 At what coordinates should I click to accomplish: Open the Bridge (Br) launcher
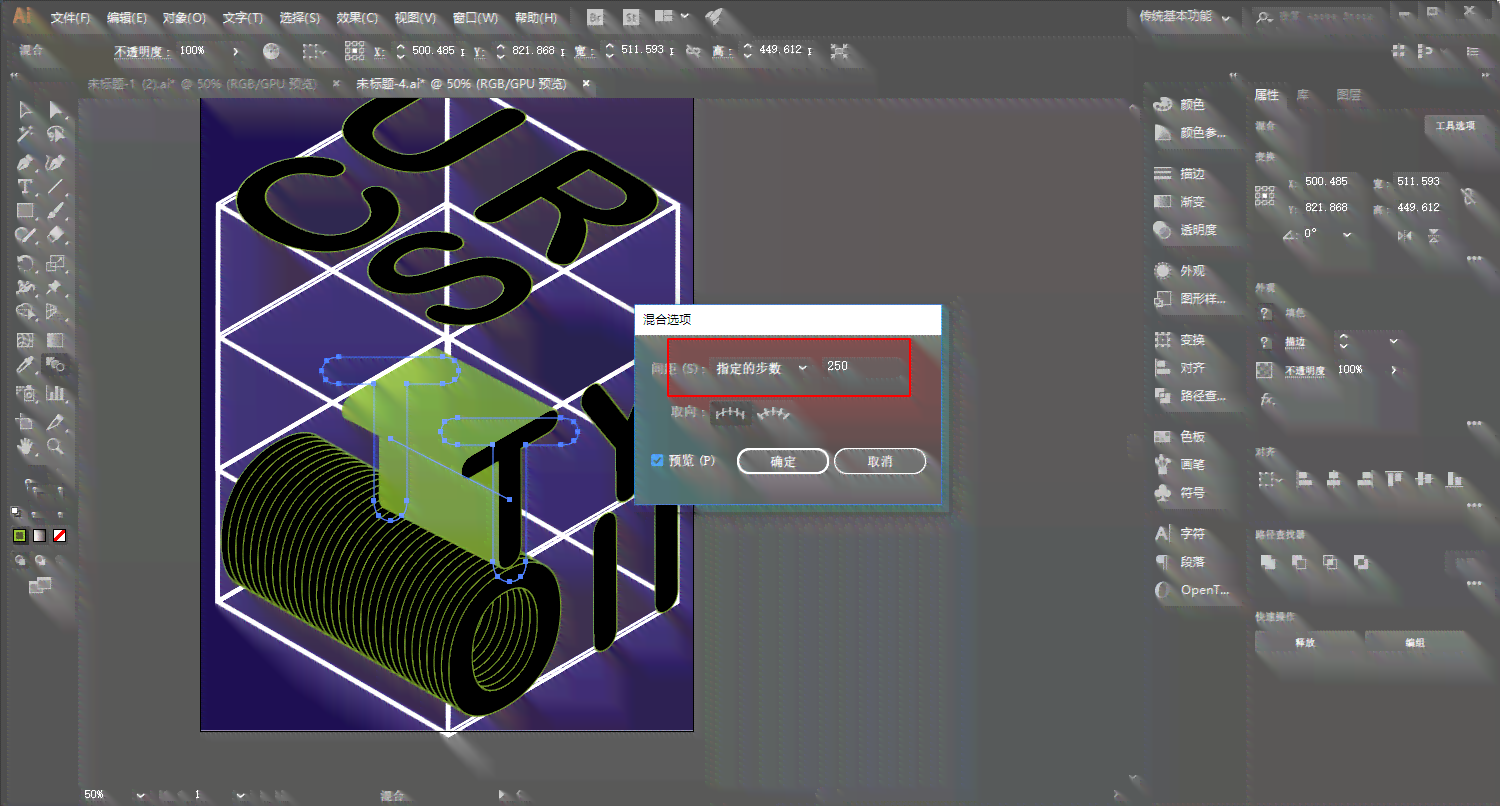coord(595,17)
